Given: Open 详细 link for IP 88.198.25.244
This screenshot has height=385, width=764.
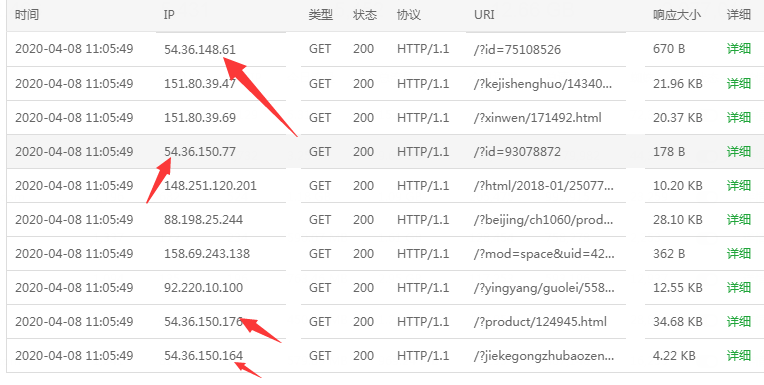Looking at the screenshot, I should (739, 220).
